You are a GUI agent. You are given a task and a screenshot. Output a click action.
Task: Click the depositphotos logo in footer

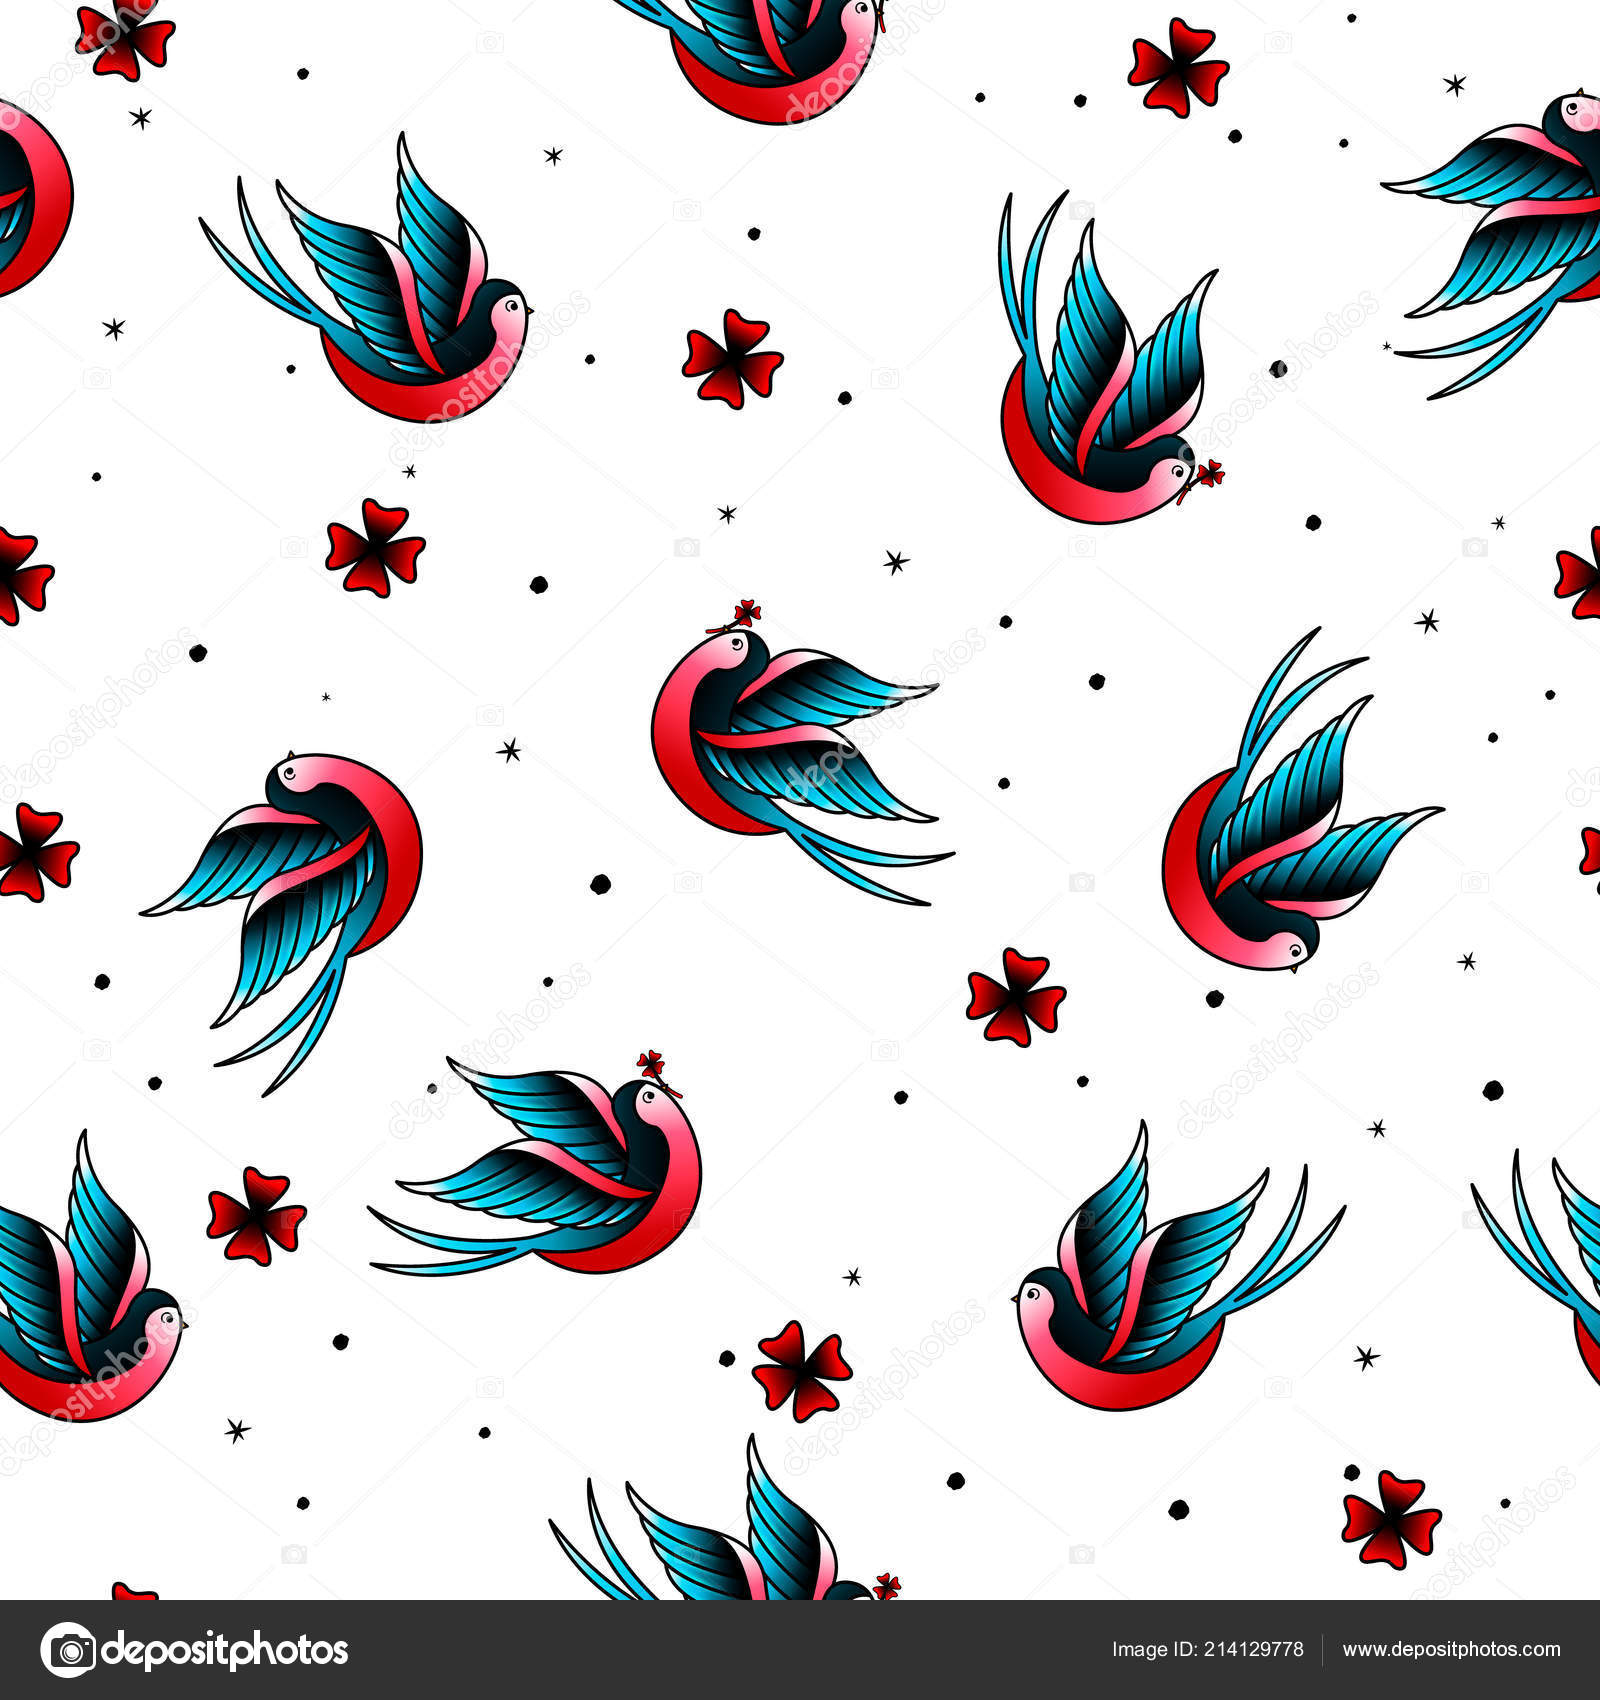[194, 1649]
